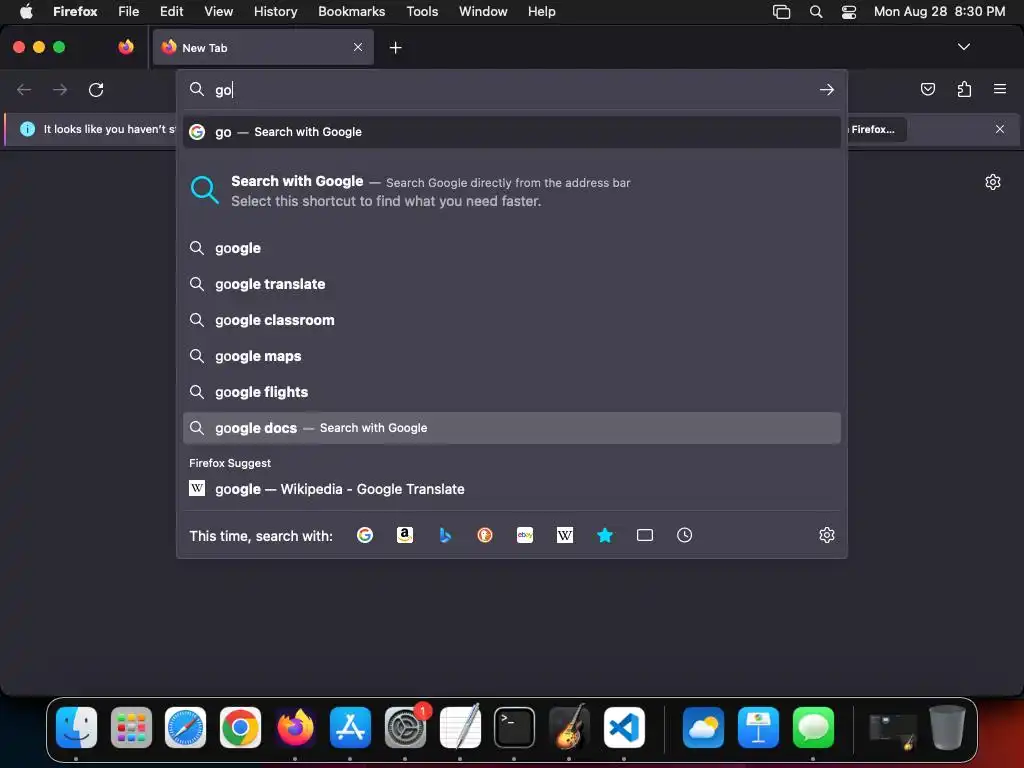
Task: Open Messages from the Dock
Action: click(813, 728)
